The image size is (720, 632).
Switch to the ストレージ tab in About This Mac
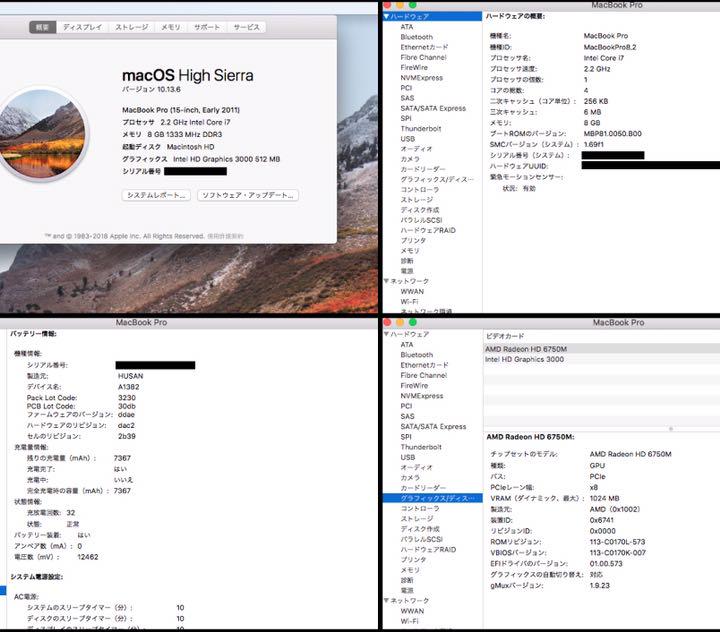pos(132,27)
